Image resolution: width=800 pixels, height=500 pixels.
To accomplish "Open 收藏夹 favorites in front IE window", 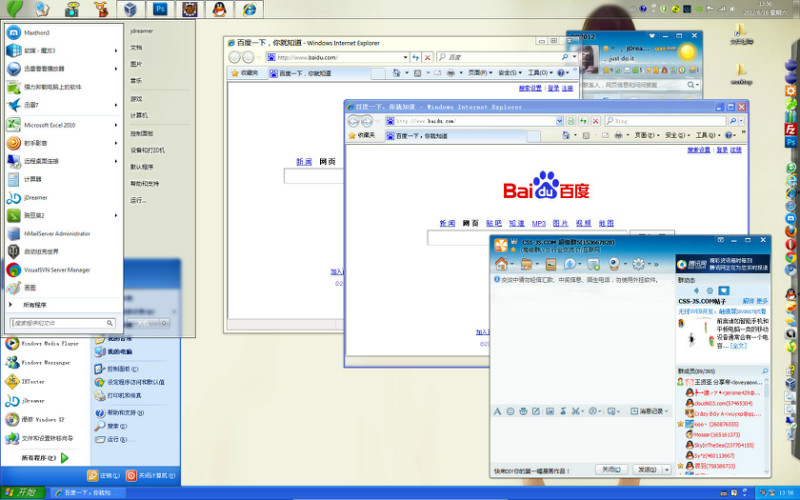I will pos(361,135).
